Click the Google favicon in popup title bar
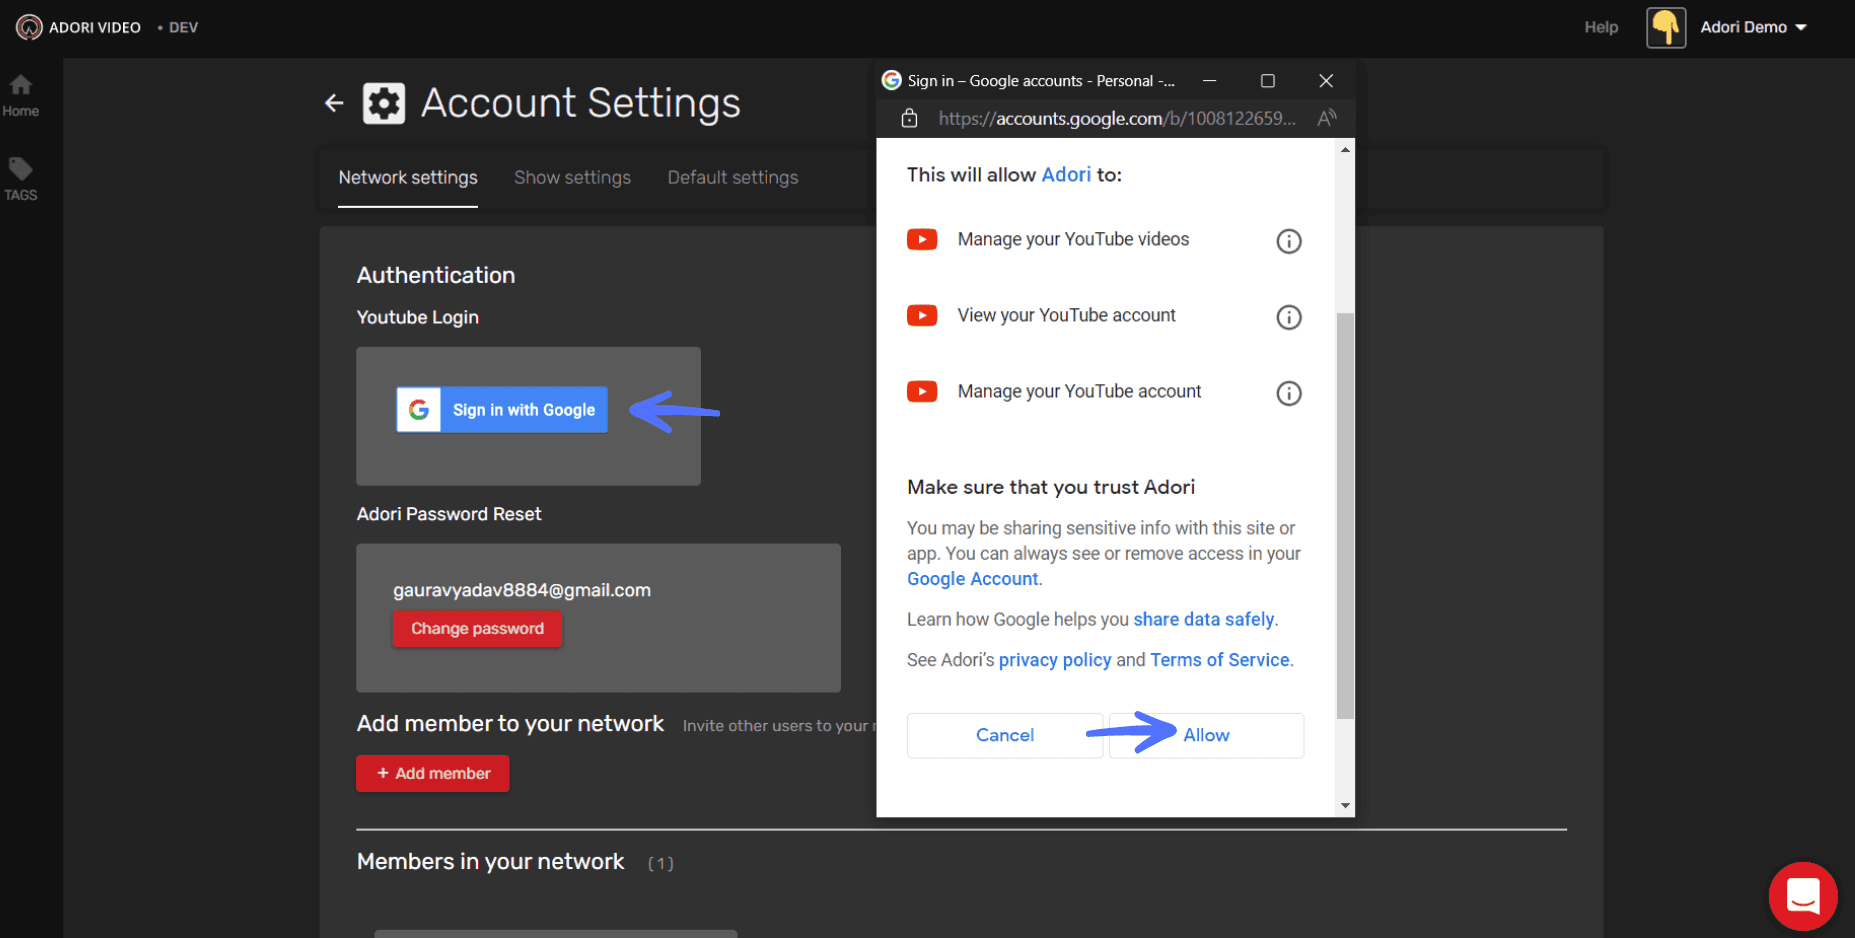This screenshot has height=938, width=1855. [x=891, y=80]
